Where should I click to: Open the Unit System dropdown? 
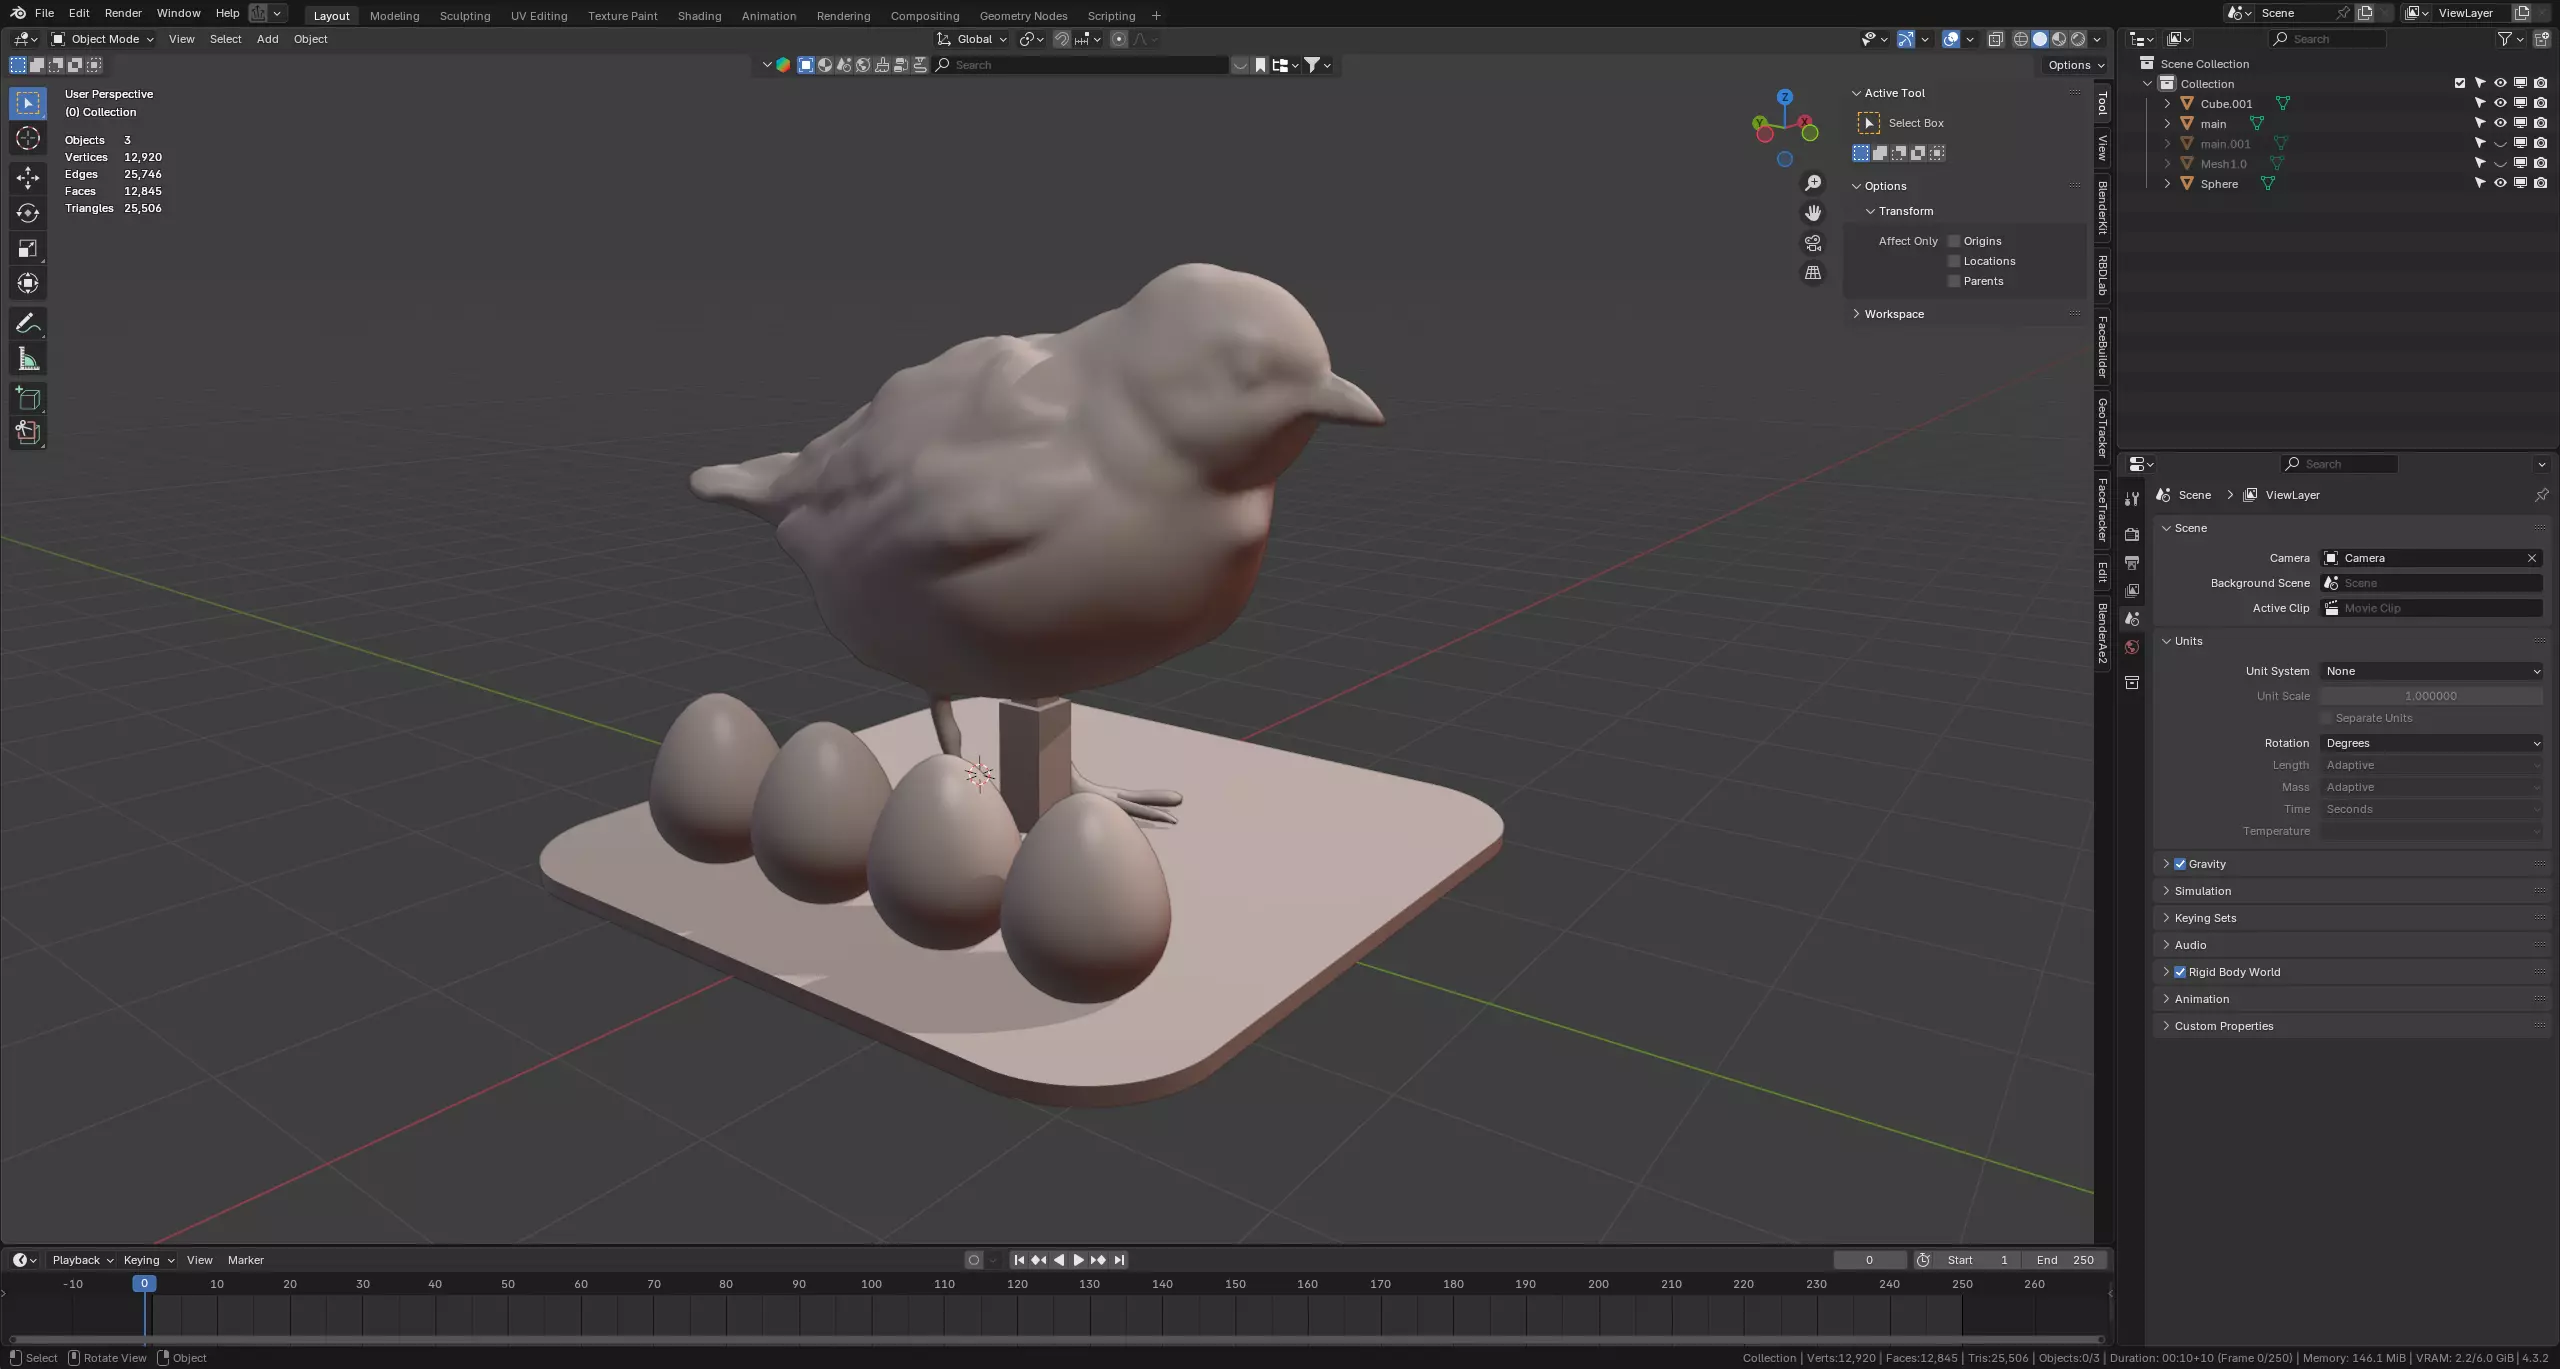click(x=2431, y=671)
